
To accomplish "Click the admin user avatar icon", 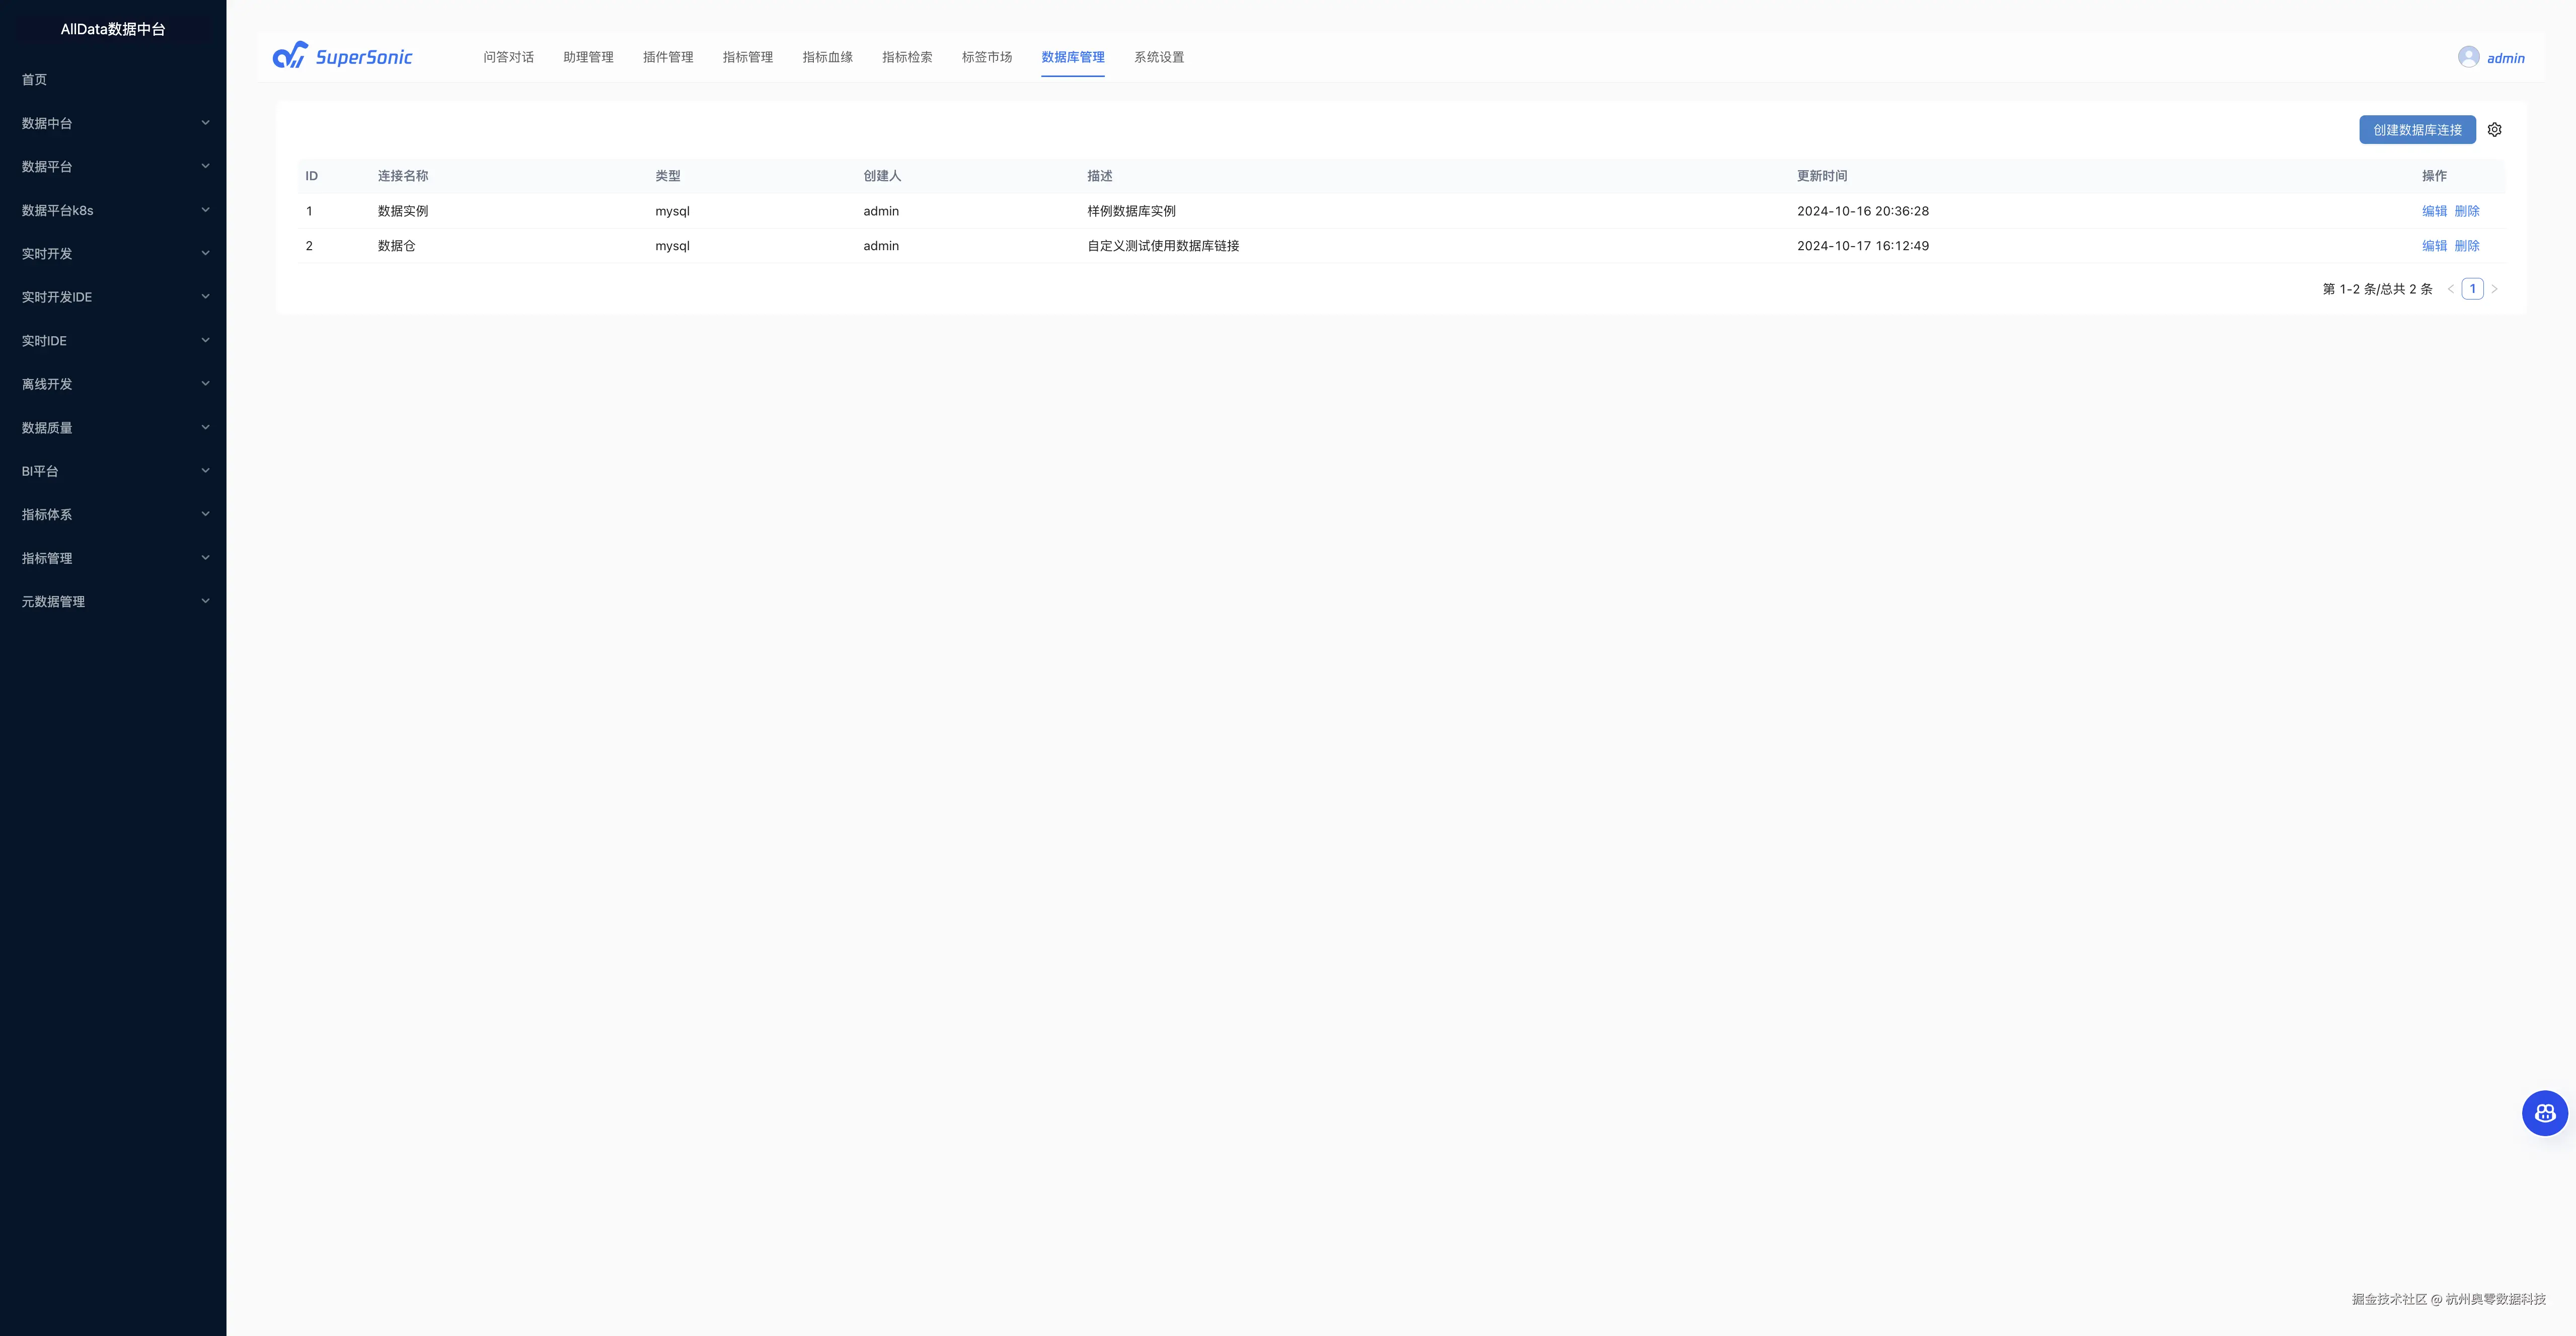I will point(2468,57).
